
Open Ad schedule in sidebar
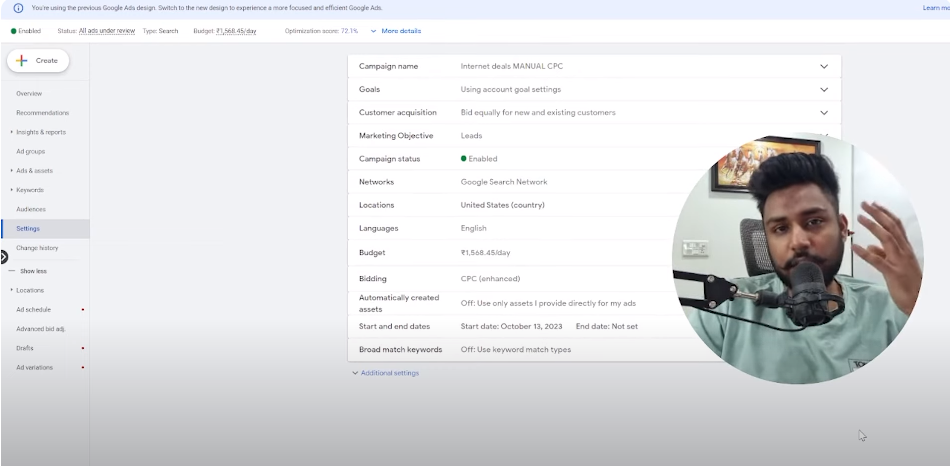33,310
